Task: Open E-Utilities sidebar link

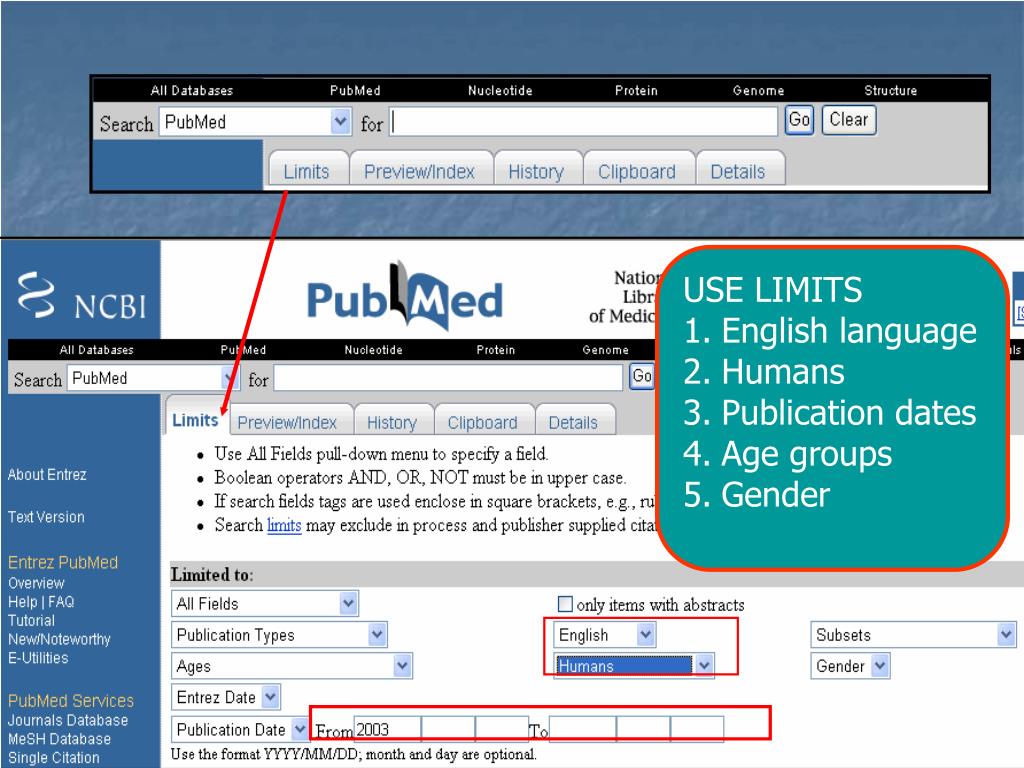Action: [x=38, y=658]
